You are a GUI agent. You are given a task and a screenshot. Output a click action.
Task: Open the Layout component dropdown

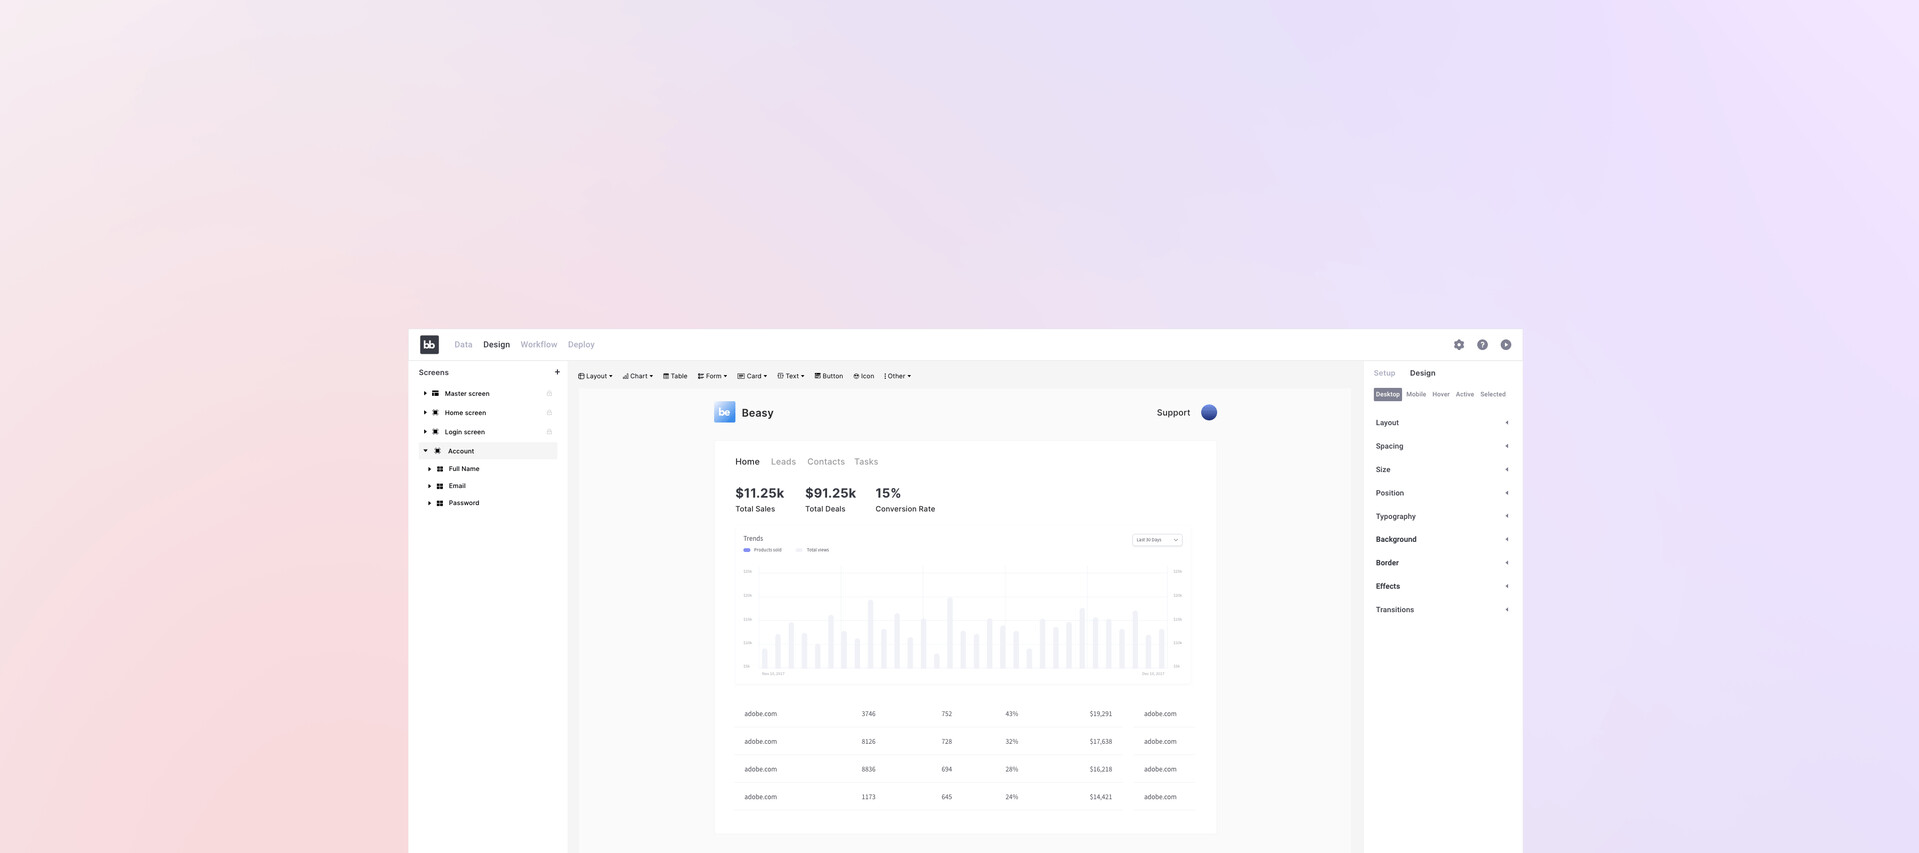click(x=595, y=376)
